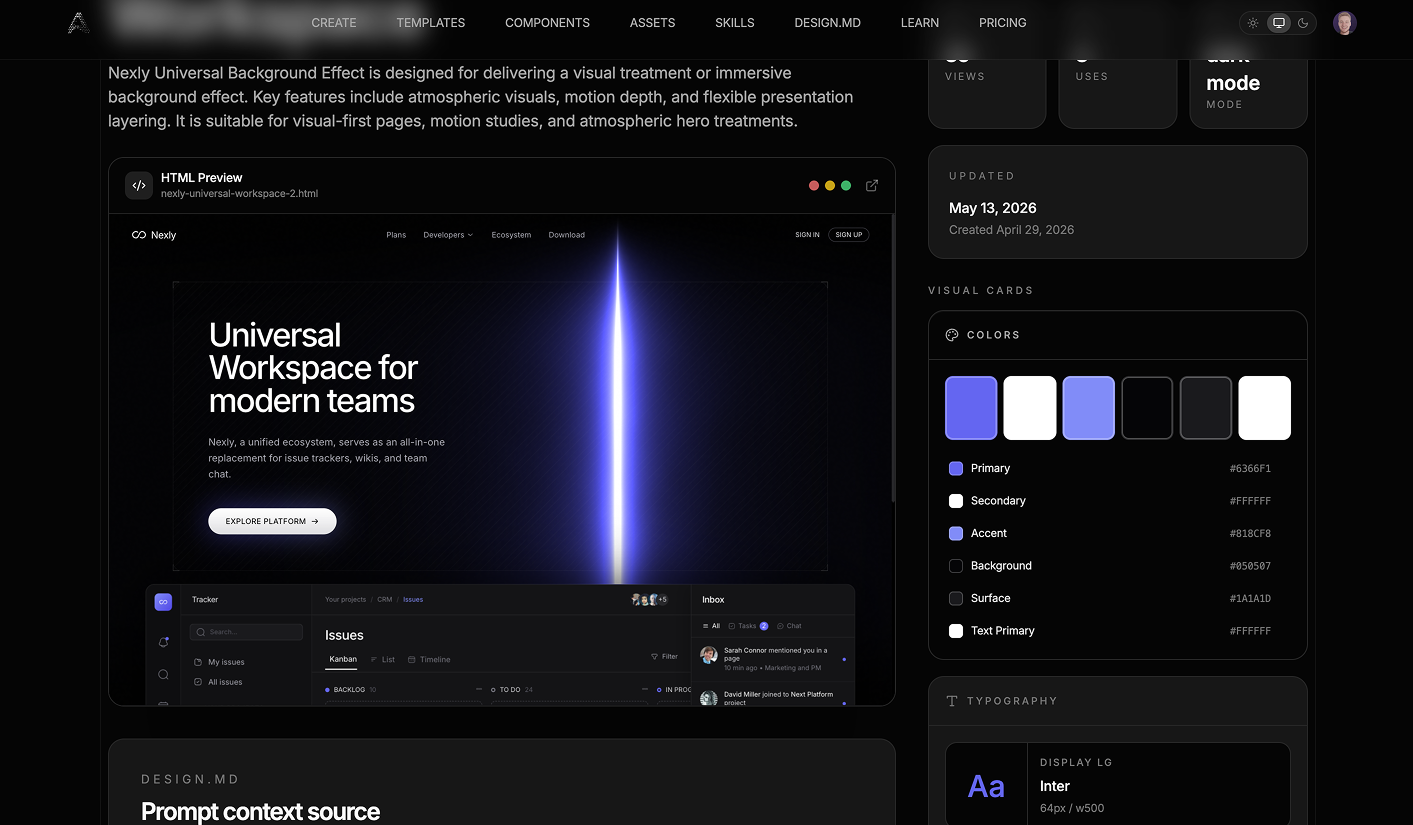
Task: Open the preview in a new window
Action: pos(872,185)
